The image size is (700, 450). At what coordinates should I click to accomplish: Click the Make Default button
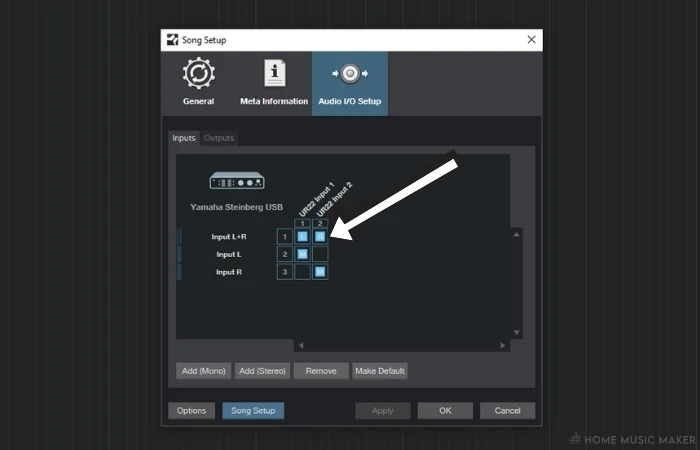click(380, 371)
